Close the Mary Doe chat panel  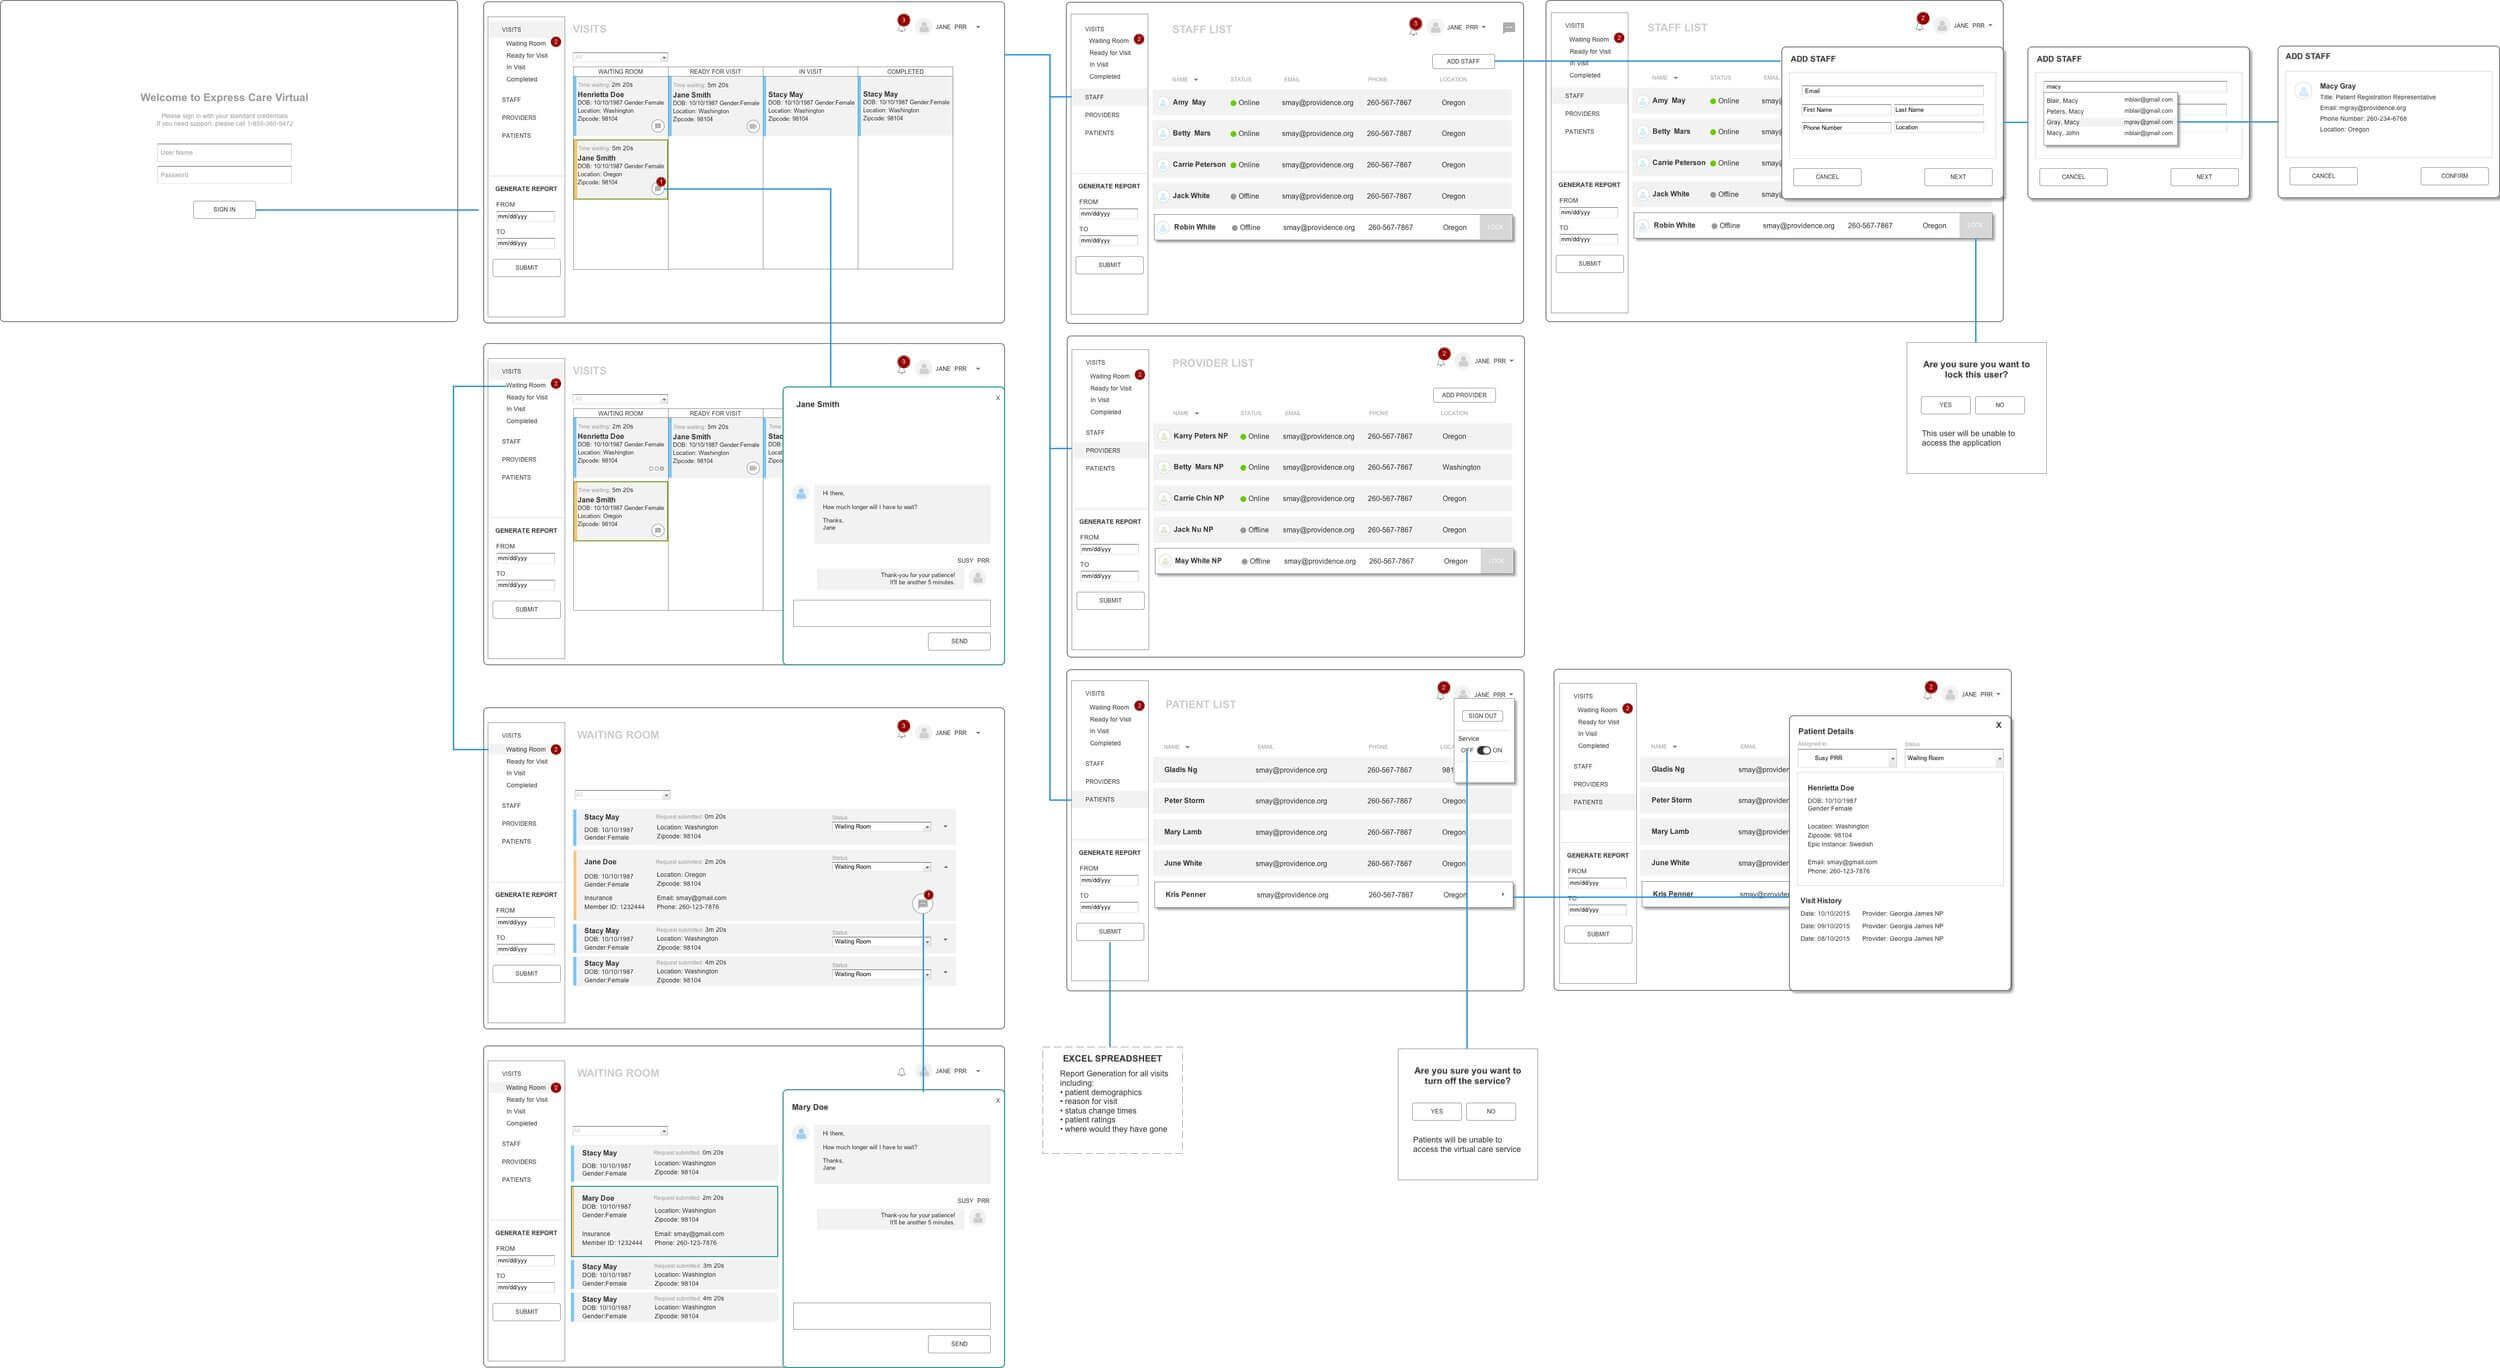click(x=997, y=1100)
